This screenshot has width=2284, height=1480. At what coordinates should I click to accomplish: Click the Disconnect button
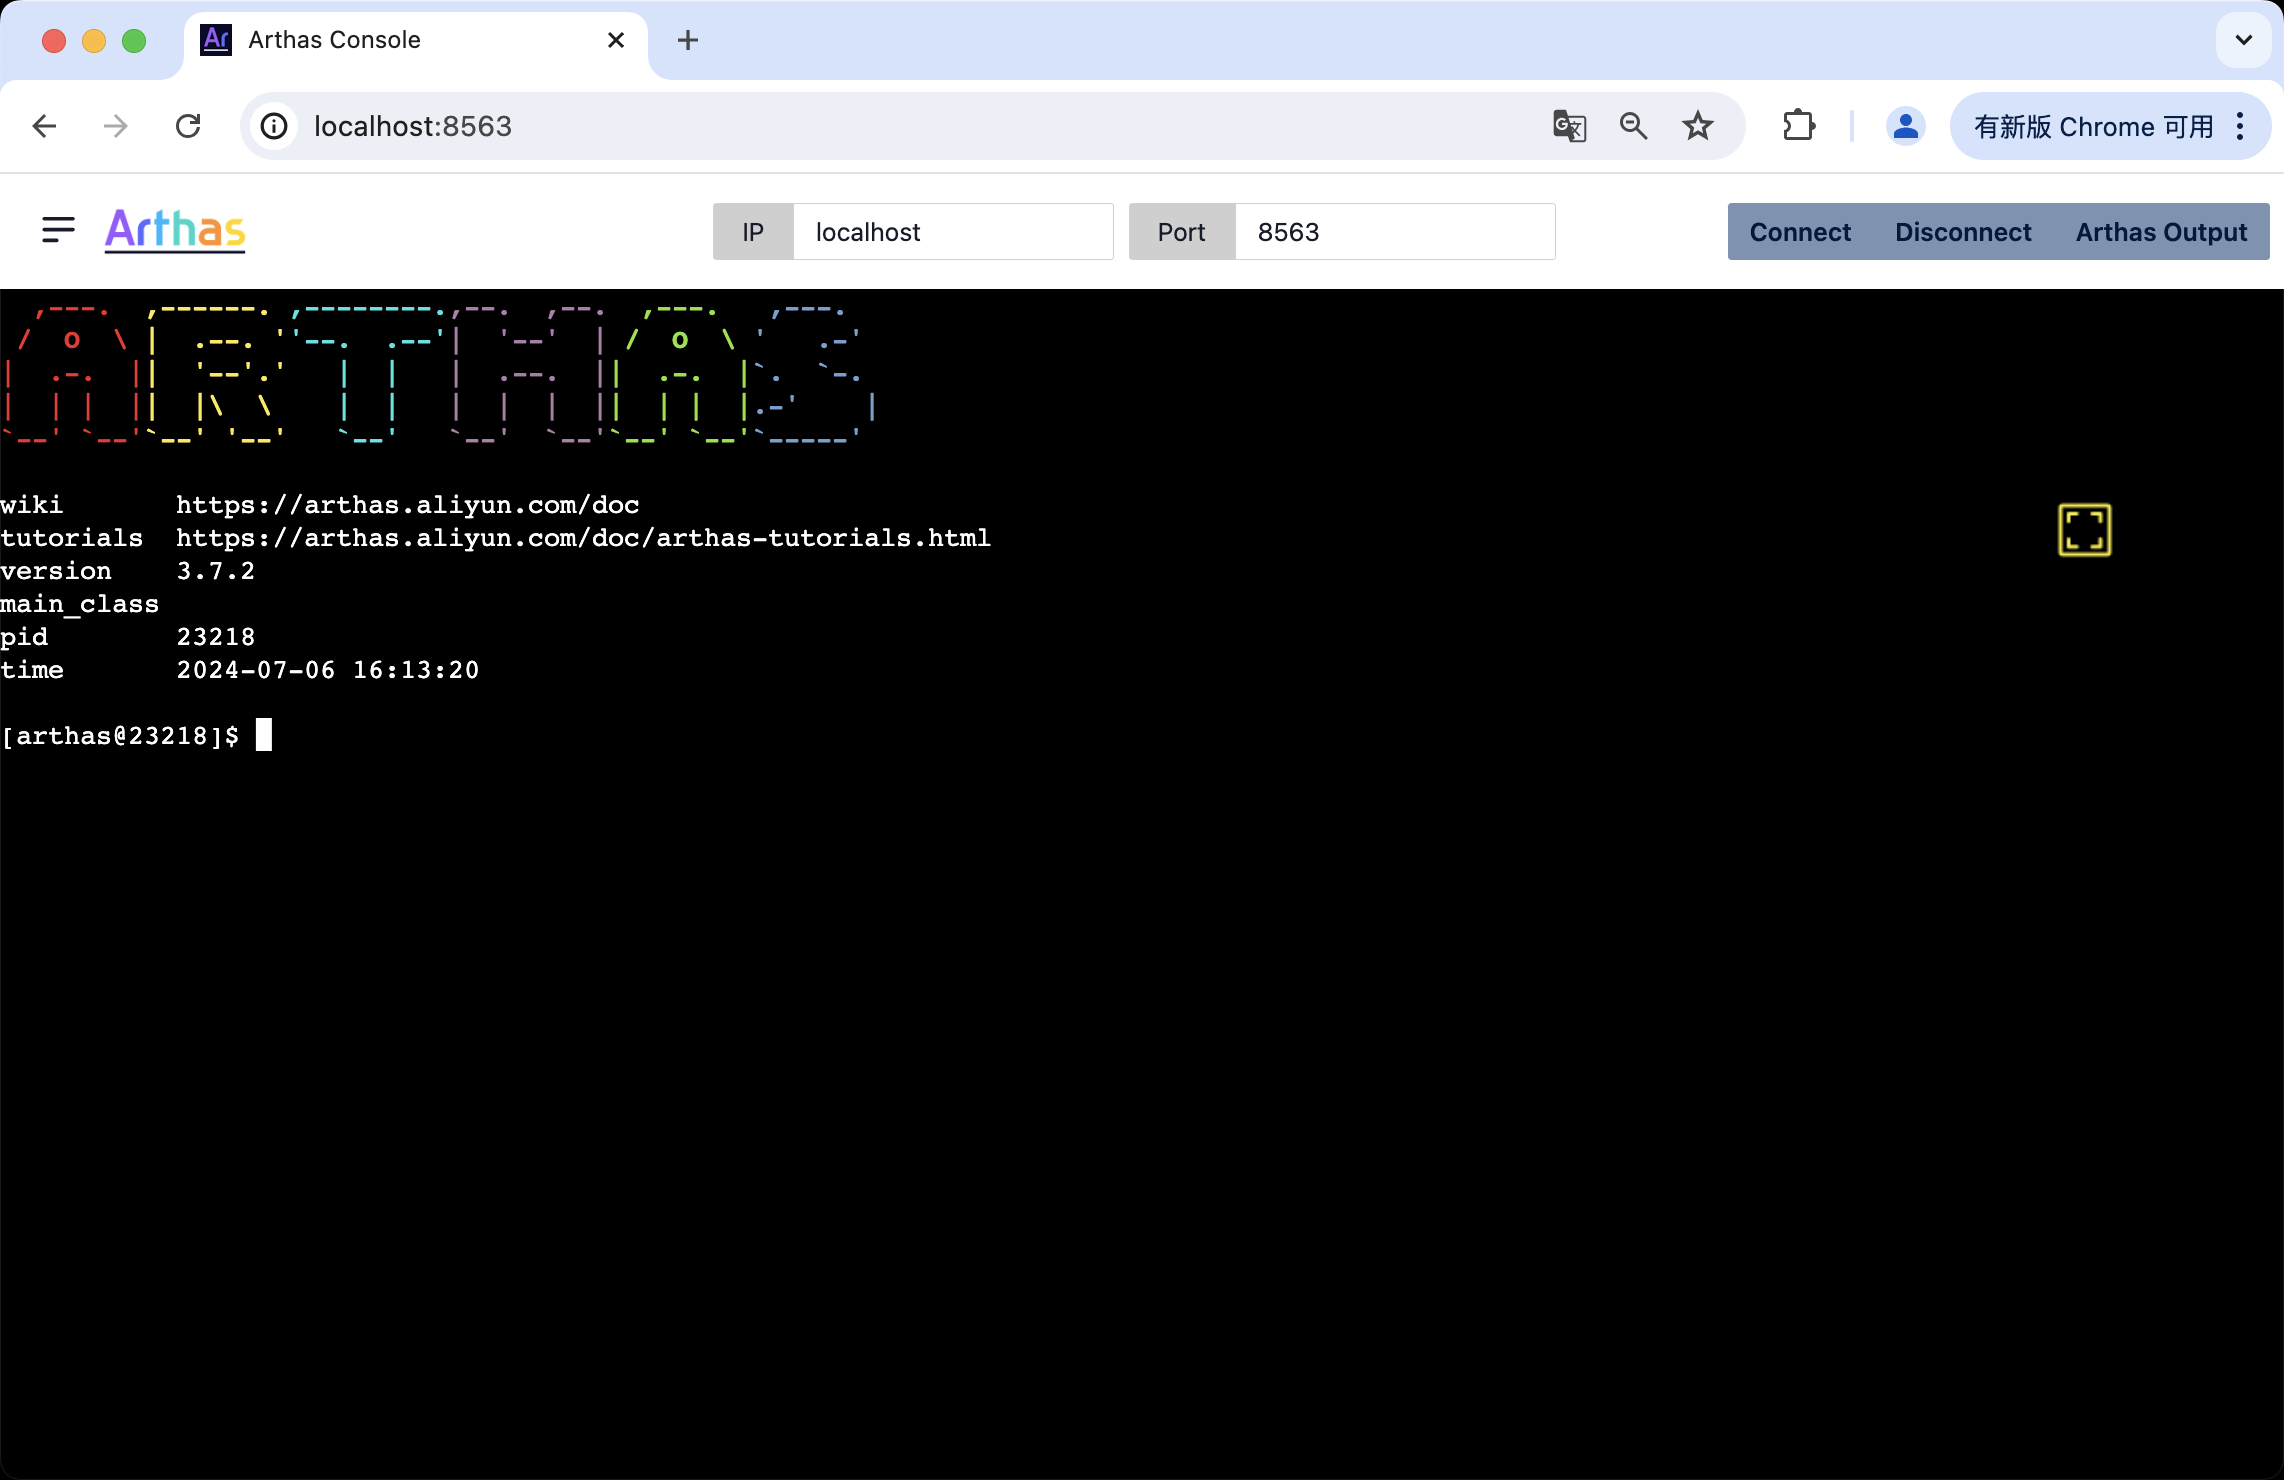point(1963,232)
